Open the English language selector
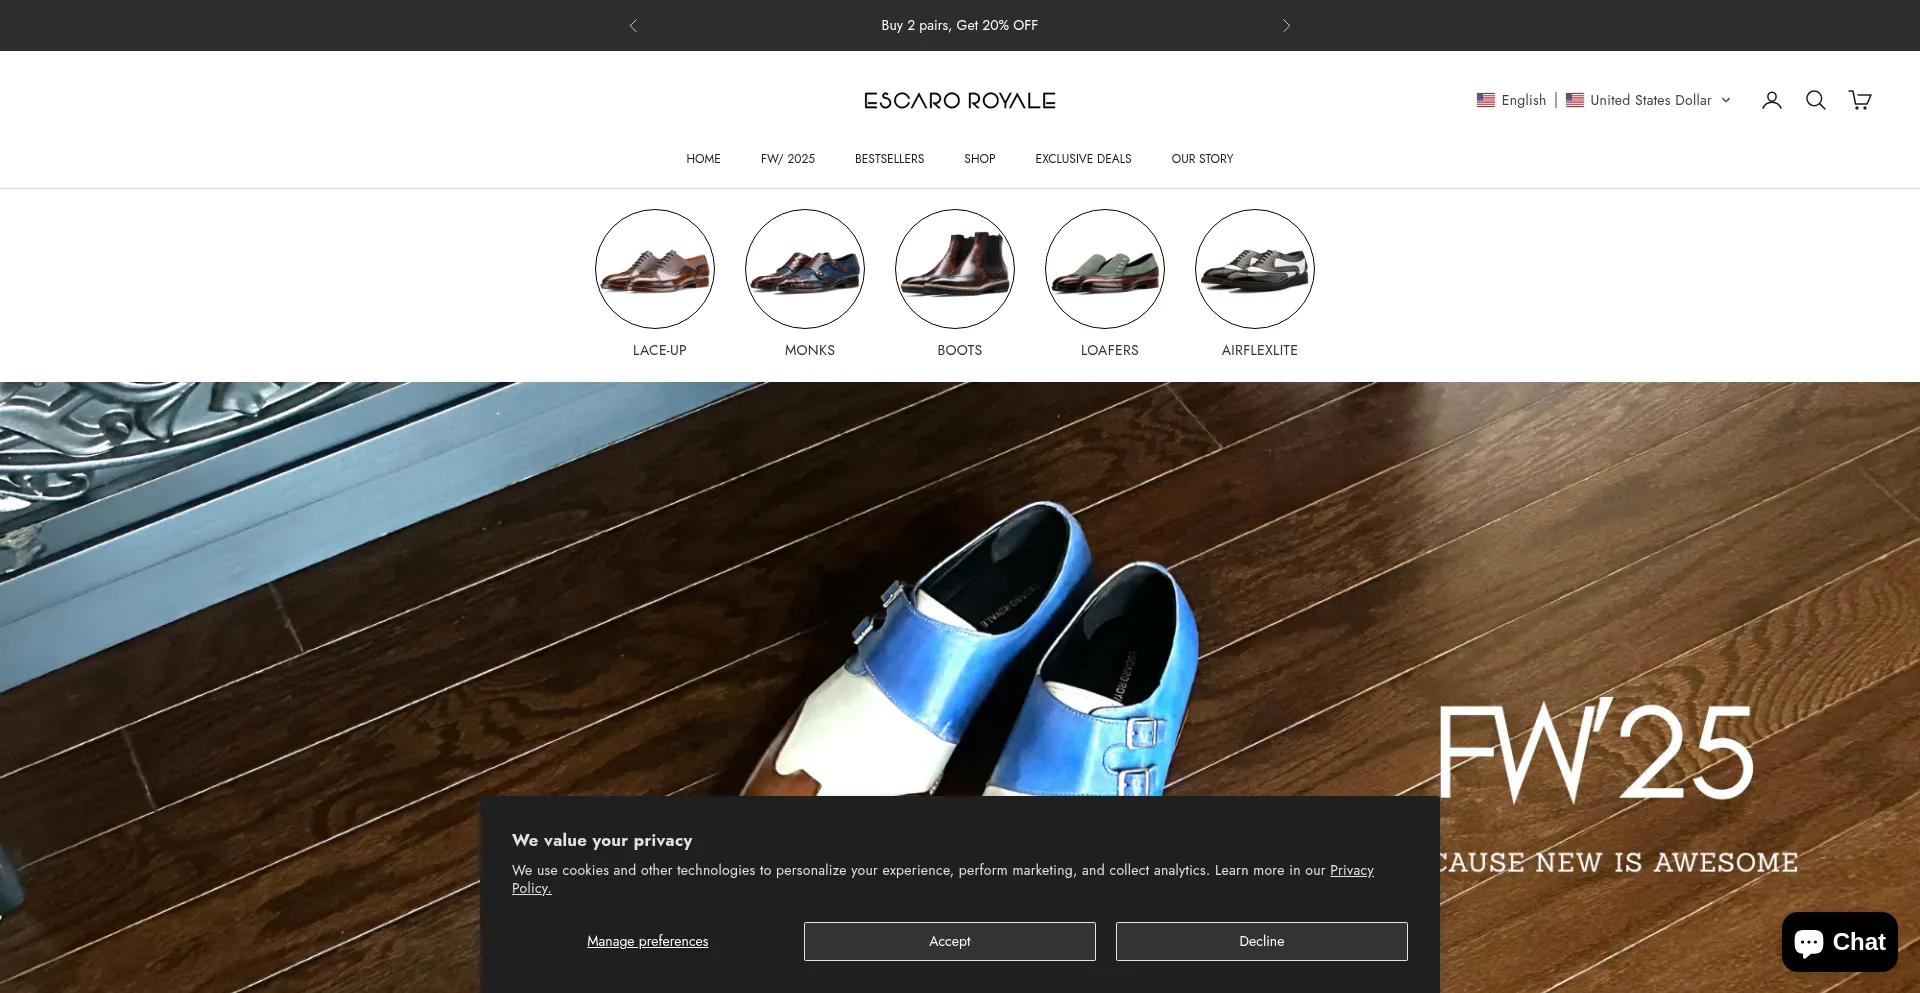The image size is (1920, 993). [1512, 100]
